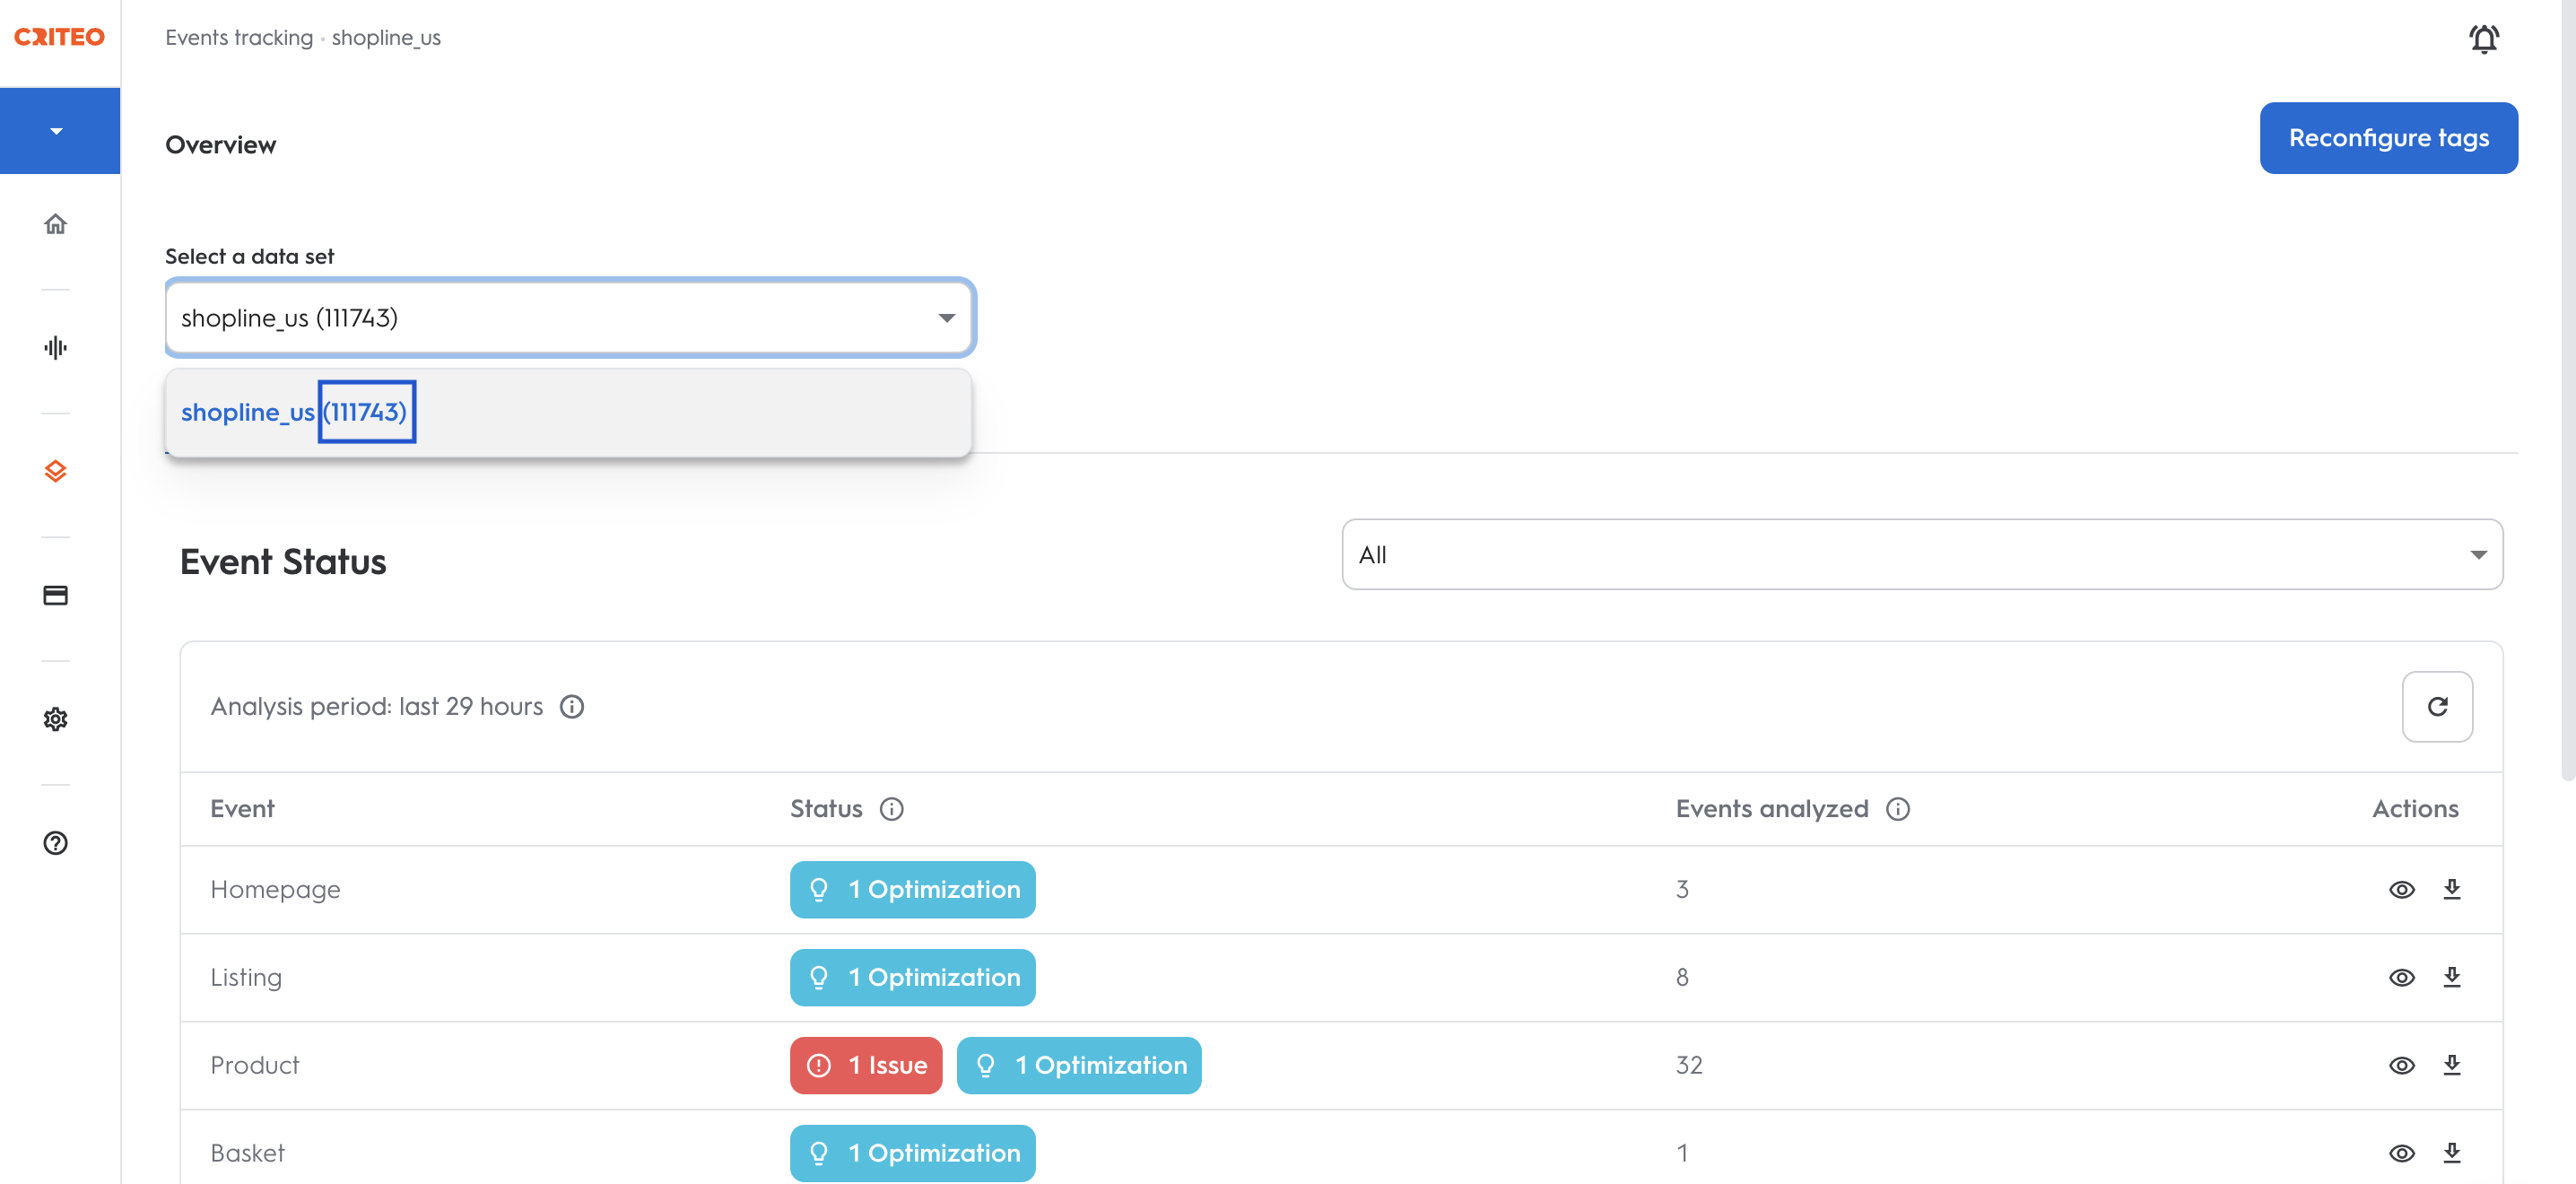
Task: View details of the Product event
Action: click(2401, 1065)
